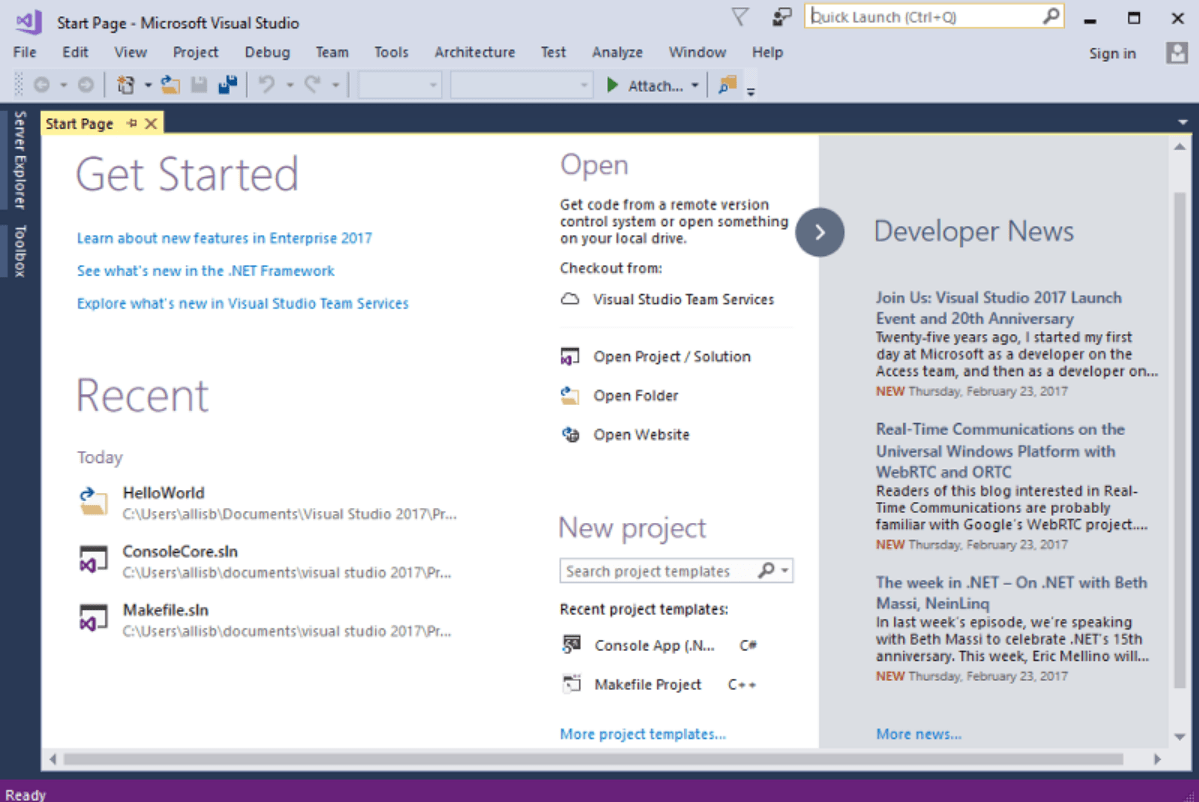Click the send feedback icon in title bar
The image size is (1199, 802).
pos(781,17)
